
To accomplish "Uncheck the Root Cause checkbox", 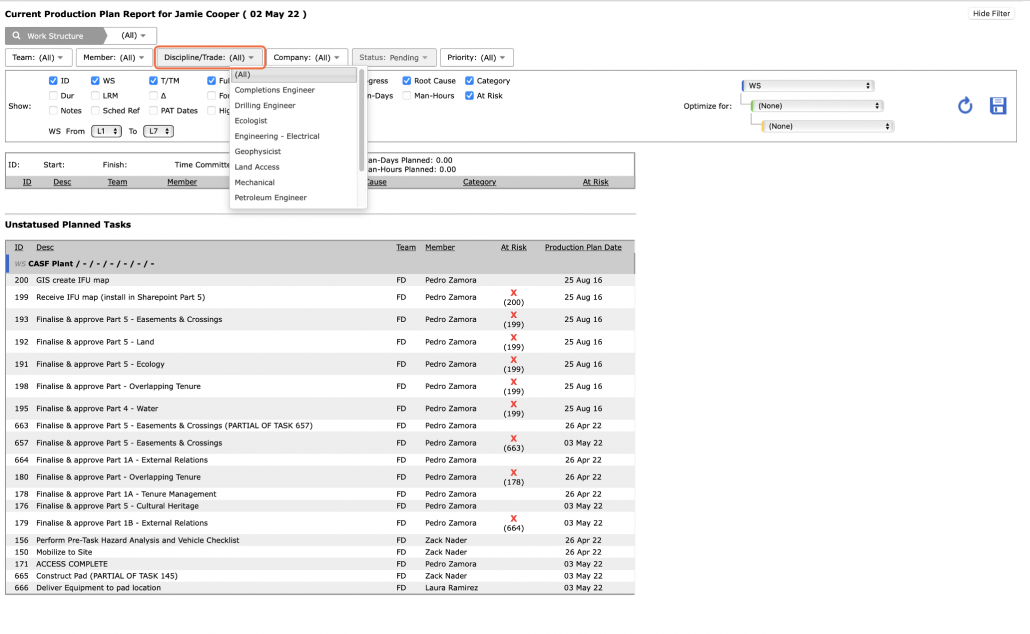I will [x=407, y=81].
